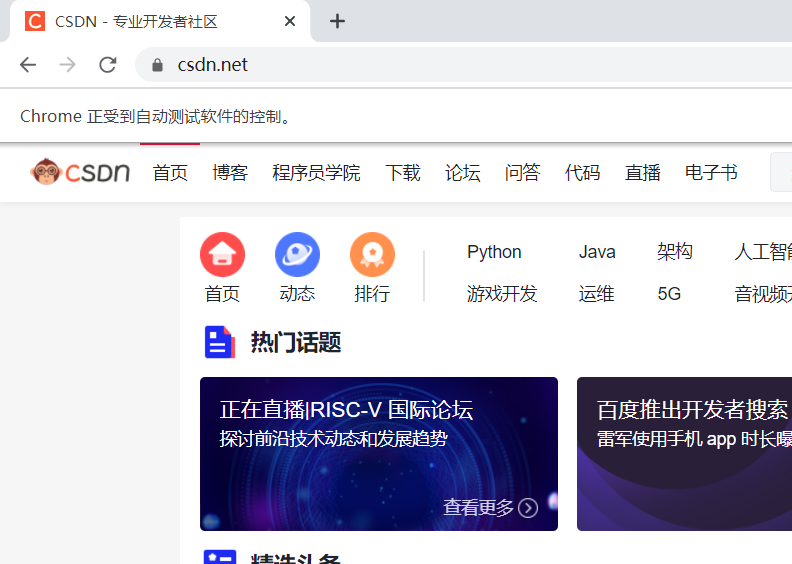Image resolution: width=792 pixels, height=564 pixels.
Task: Click the 查看更多 circled arrow icon
Action: [x=528, y=508]
